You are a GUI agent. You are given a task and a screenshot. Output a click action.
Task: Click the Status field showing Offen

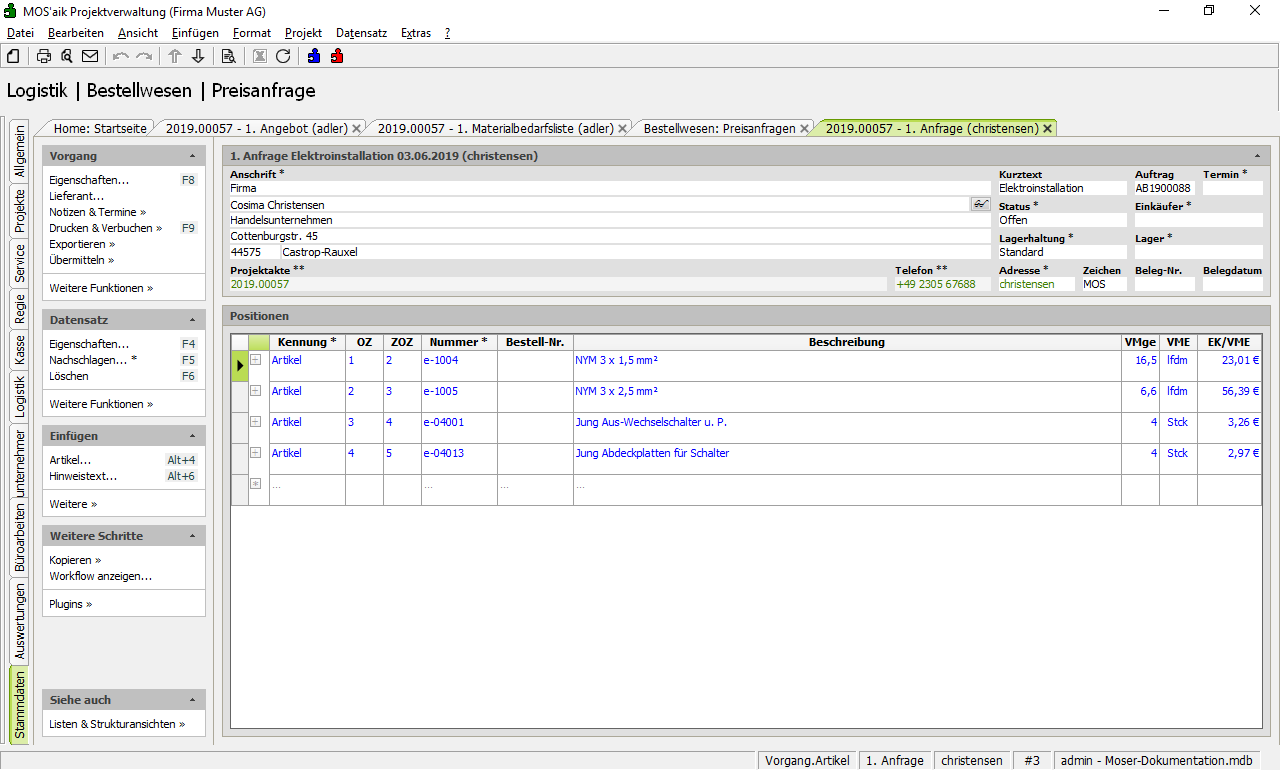point(1061,220)
